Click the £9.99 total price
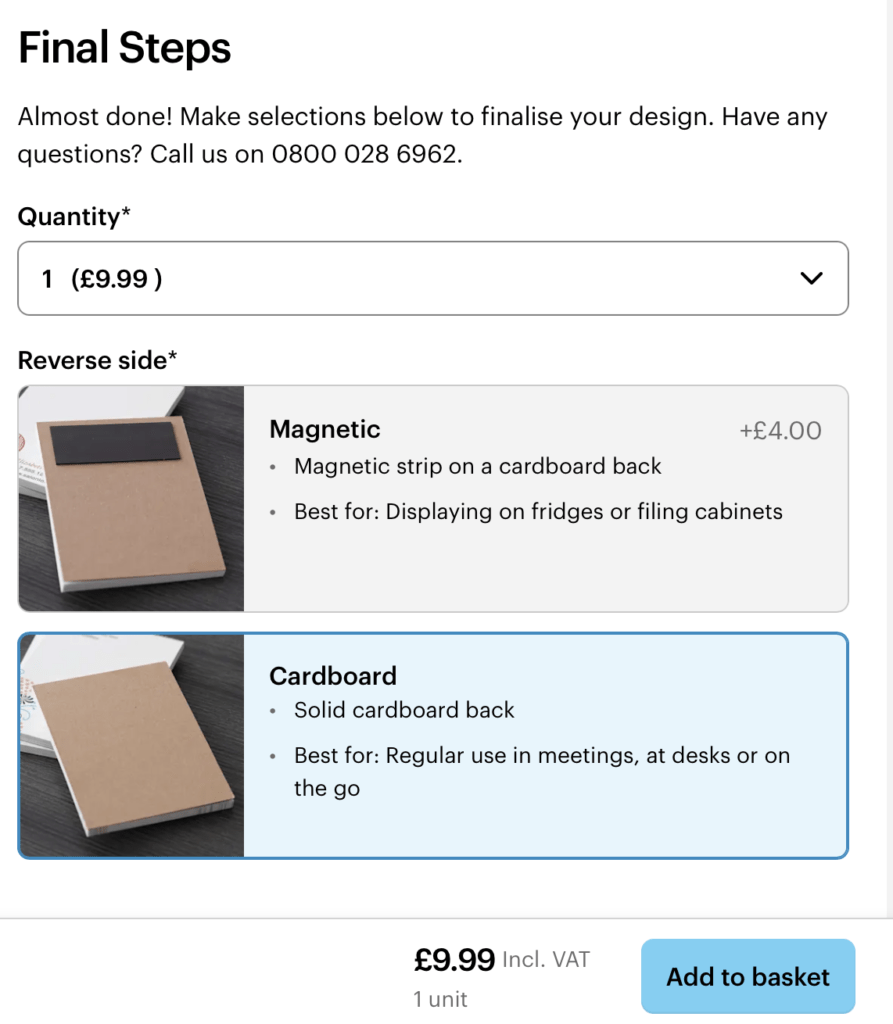The image size is (893, 1024). [x=454, y=959]
